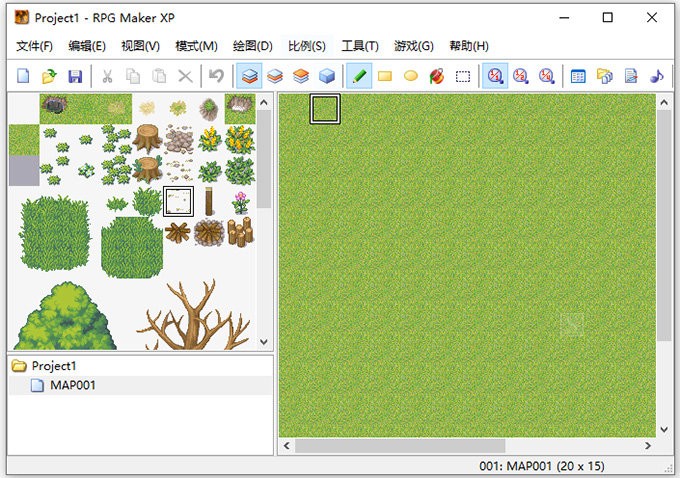Select MAP001 in the map tree

pos(72,385)
